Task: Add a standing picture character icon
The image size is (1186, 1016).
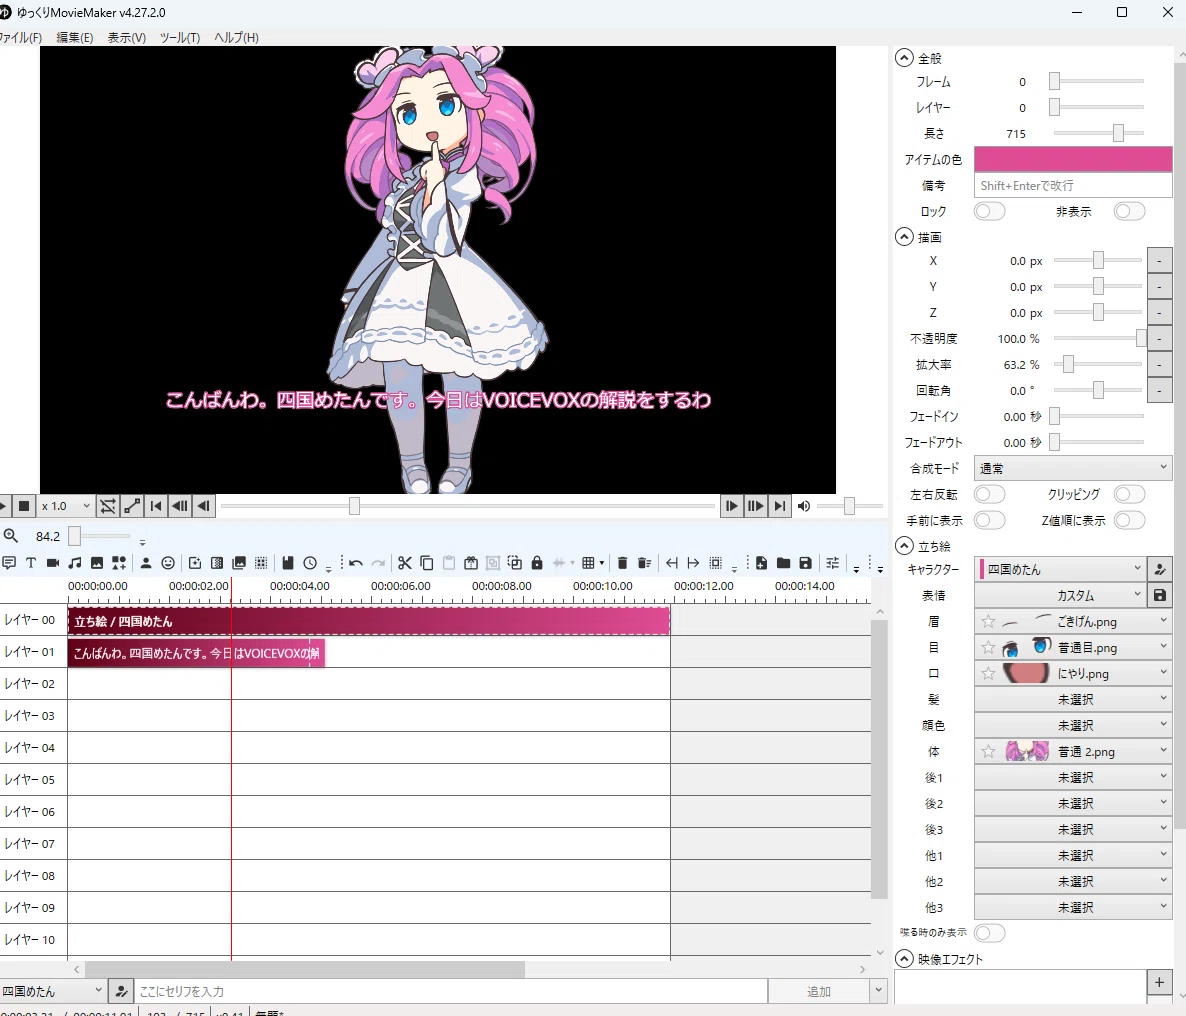Action: (x=146, y=563)
